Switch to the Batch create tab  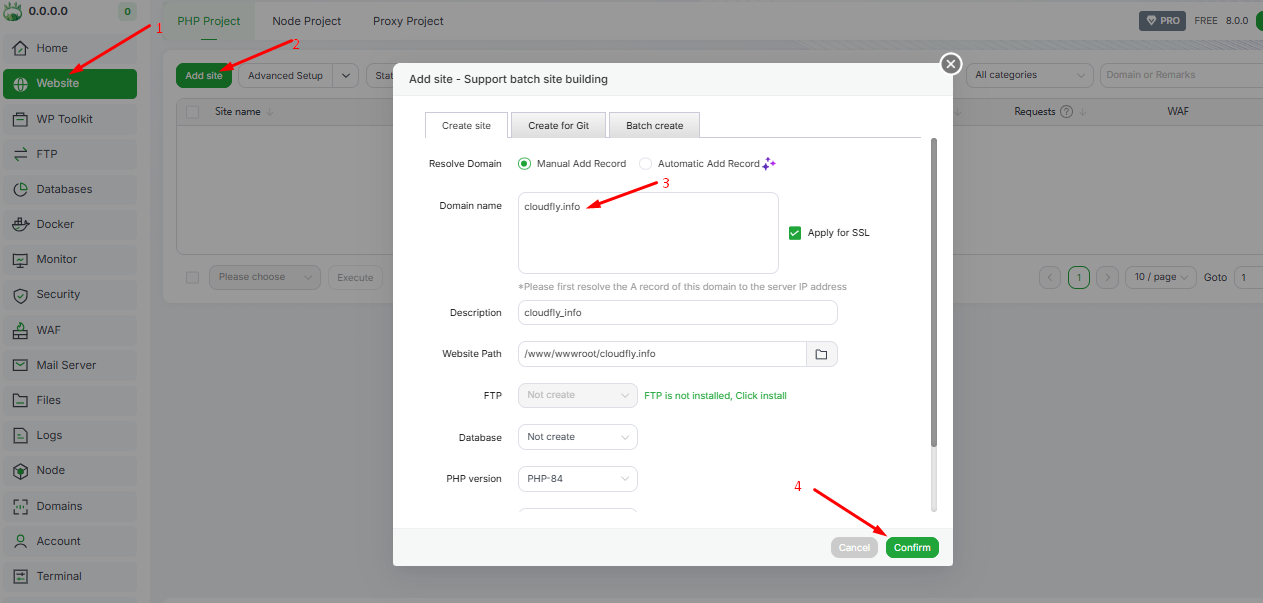[654, 126]
